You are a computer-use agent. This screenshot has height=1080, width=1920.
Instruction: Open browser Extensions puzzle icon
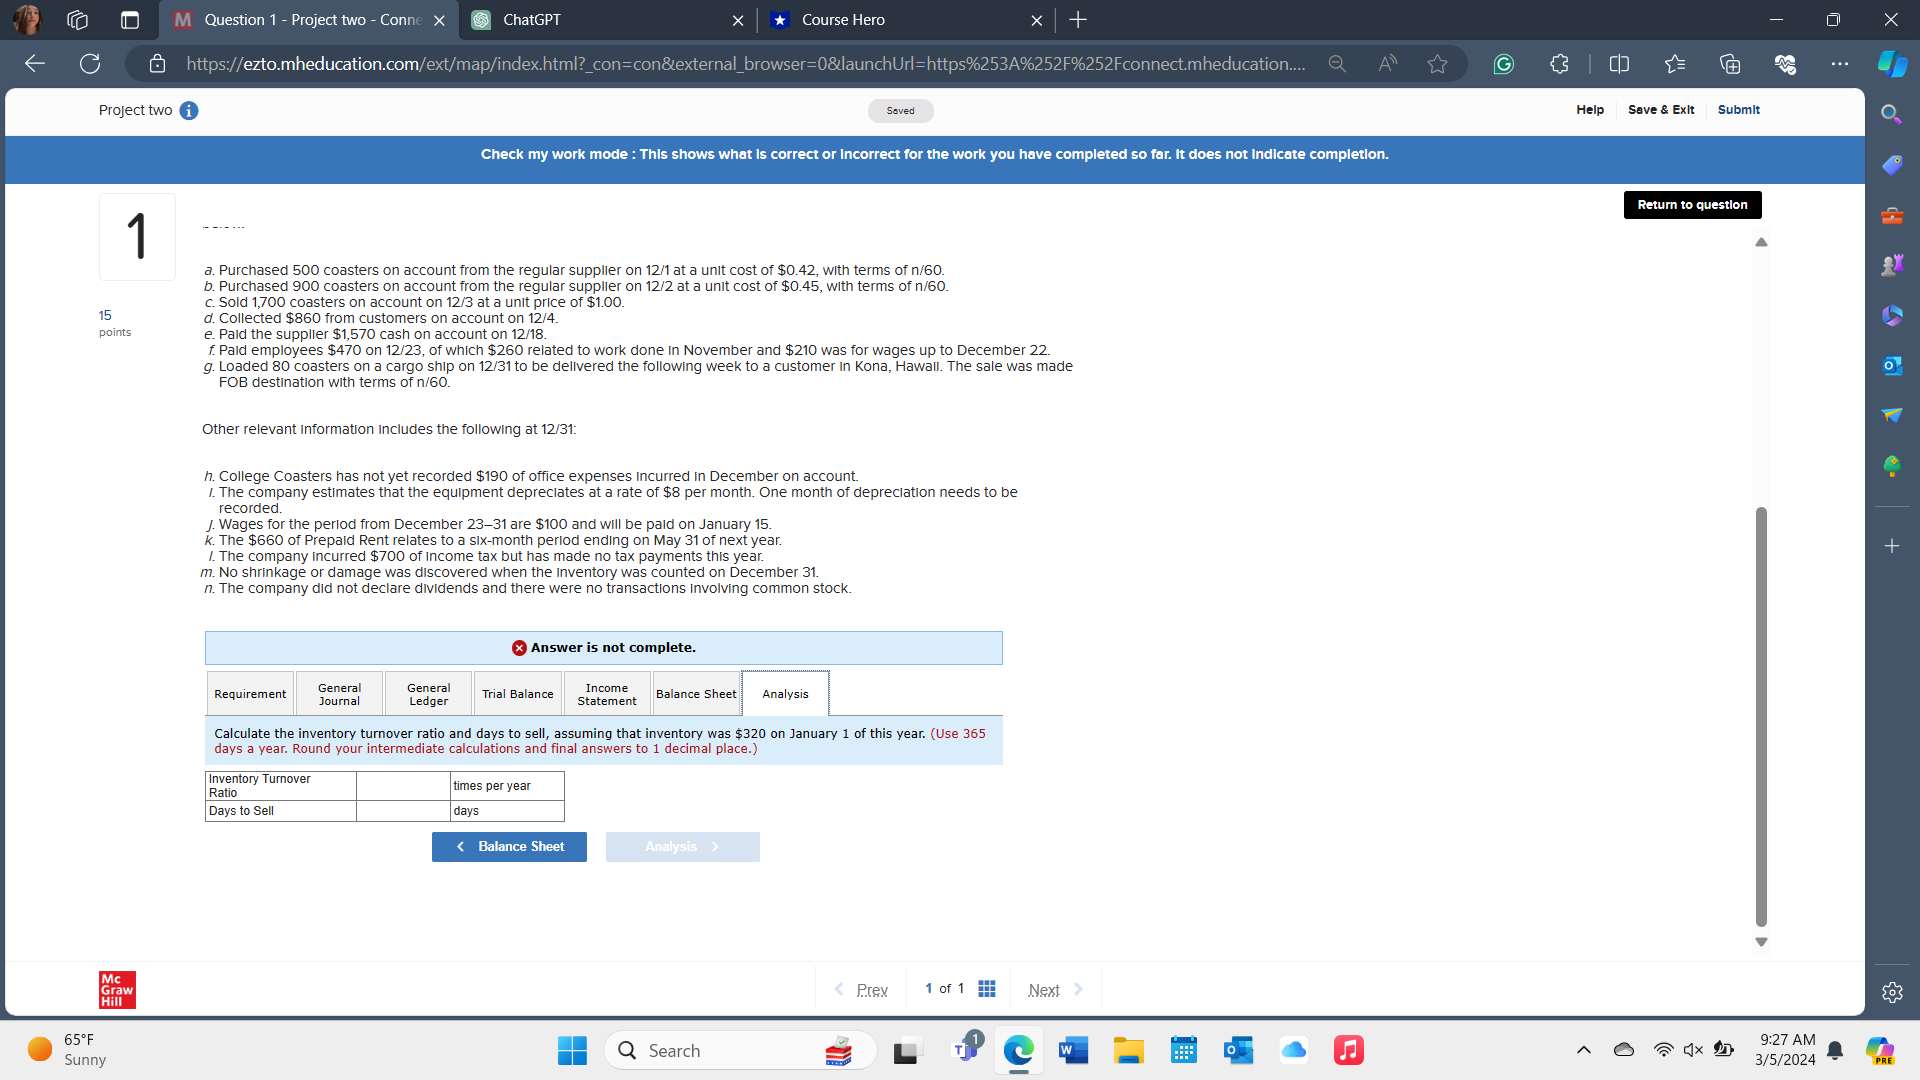[1559, 64]
